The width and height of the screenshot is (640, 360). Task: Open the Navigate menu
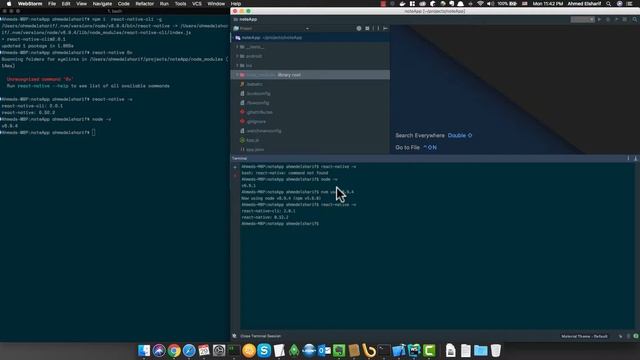tap(102, 4)
